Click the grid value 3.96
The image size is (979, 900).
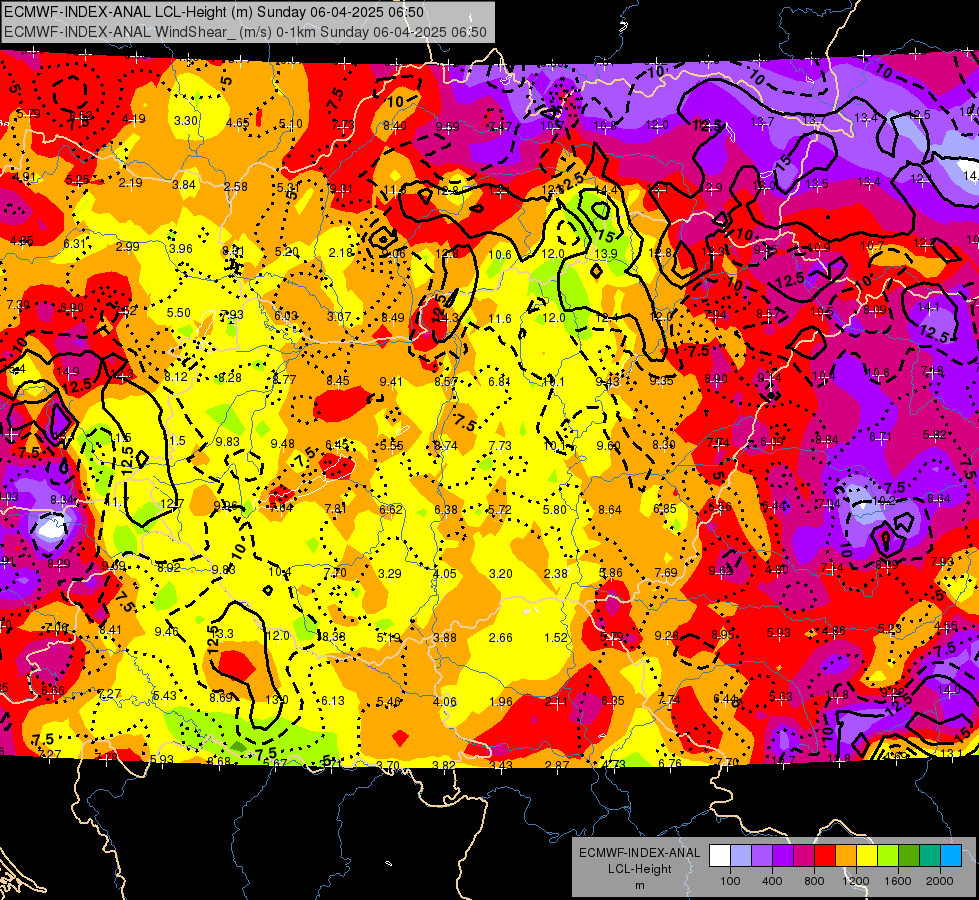point(181,248)
